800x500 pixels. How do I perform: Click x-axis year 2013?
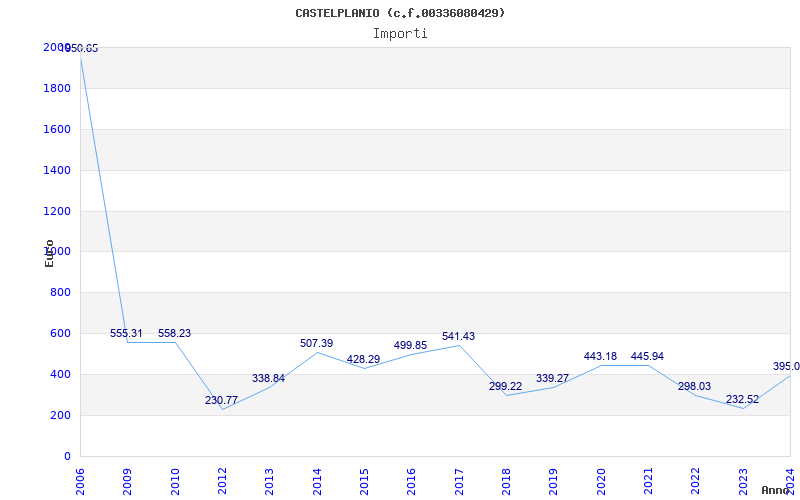pyautogui.click(x=269, y=482)
